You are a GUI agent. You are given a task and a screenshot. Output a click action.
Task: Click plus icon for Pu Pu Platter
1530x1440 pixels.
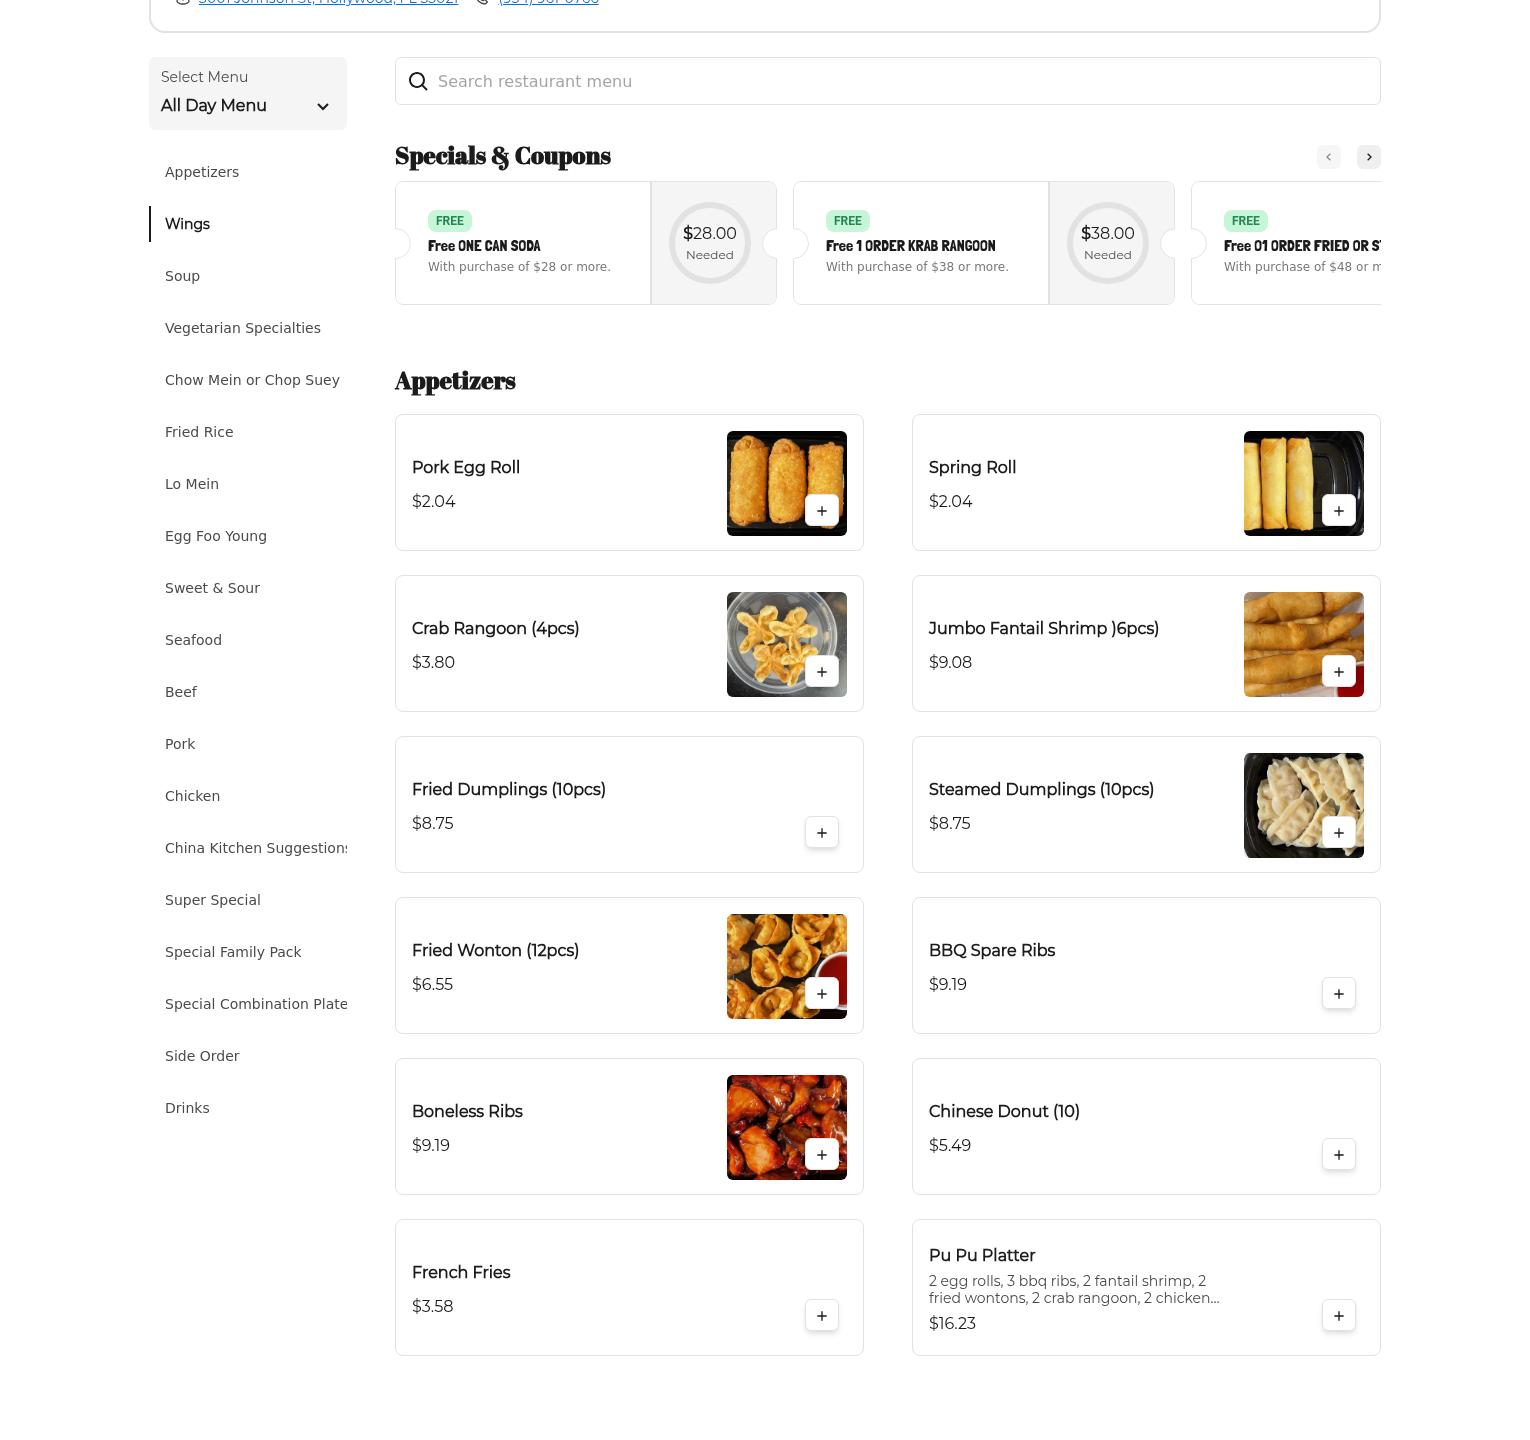(x=1338, y=1316)
